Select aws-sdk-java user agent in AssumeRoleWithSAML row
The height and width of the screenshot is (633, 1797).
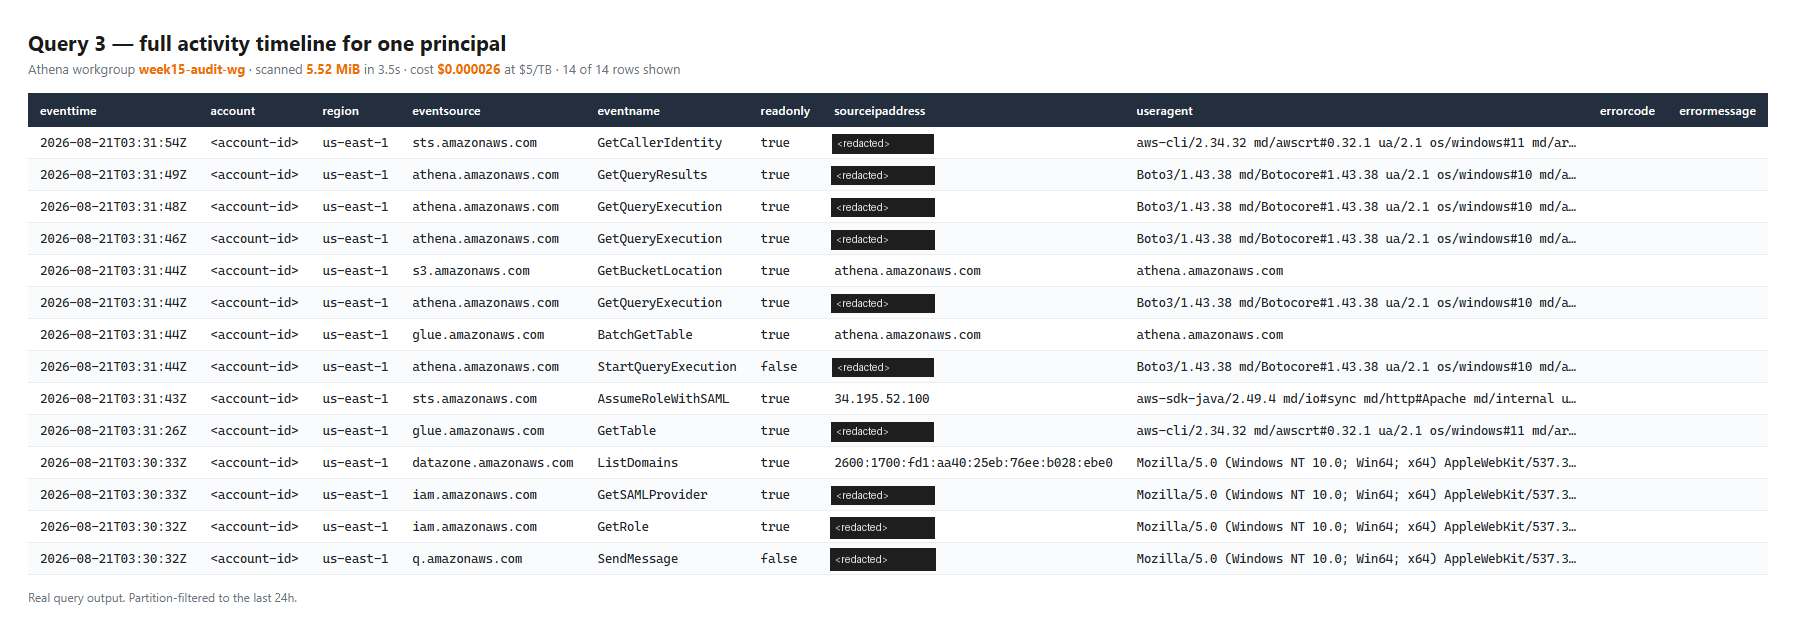[x=1356, y=399]
